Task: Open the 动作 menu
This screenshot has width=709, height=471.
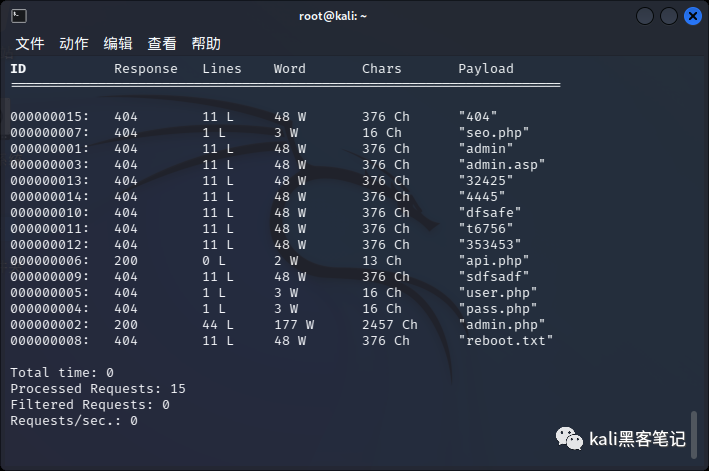Action: 74,44
